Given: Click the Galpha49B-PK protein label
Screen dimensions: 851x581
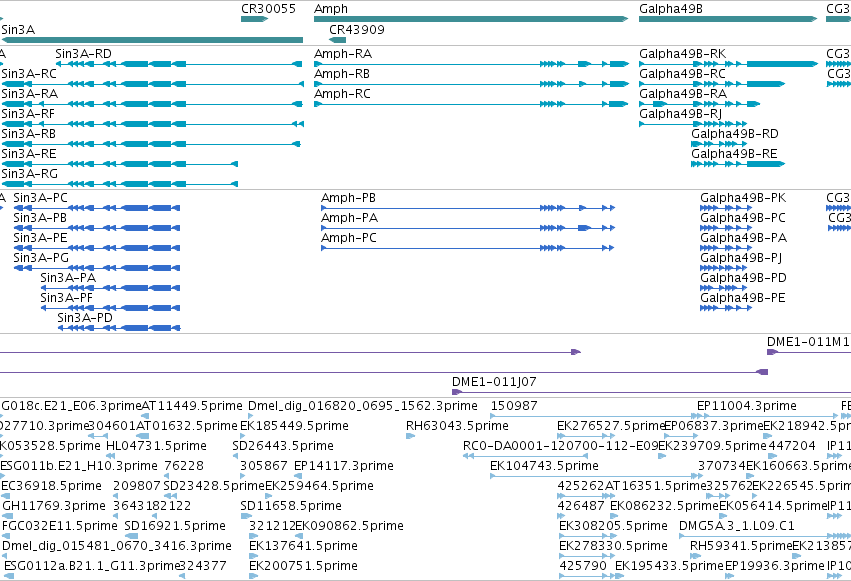Looking at the screenshot, I should [x=743, y=198].
